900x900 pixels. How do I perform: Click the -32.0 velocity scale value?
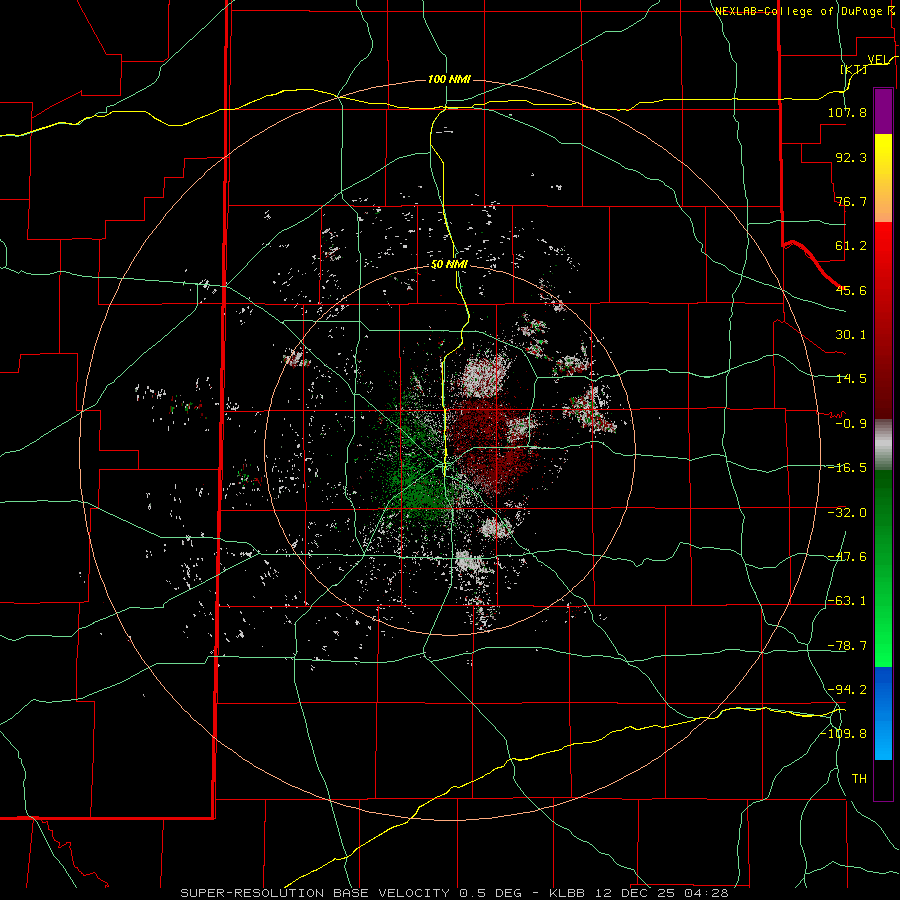(x=847, y=513)
